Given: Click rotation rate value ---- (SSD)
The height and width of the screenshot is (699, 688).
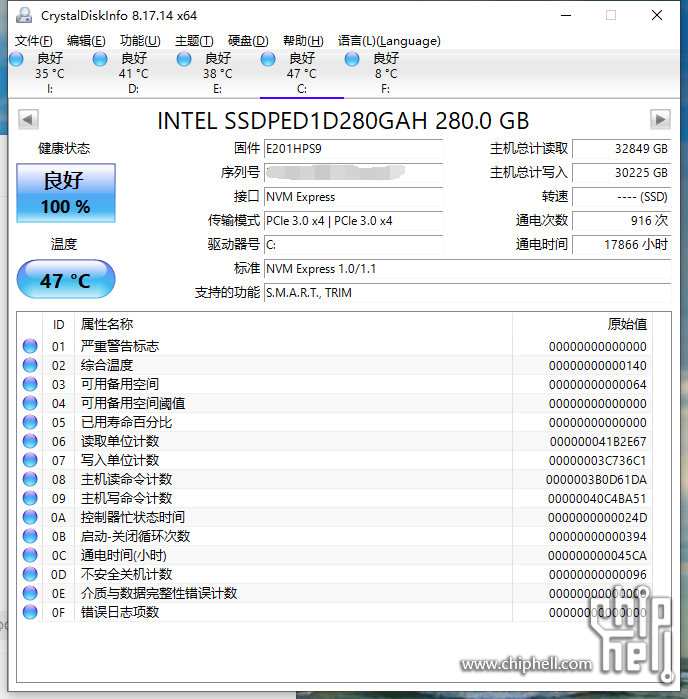Looking at the screenshot, I should 622,197.
